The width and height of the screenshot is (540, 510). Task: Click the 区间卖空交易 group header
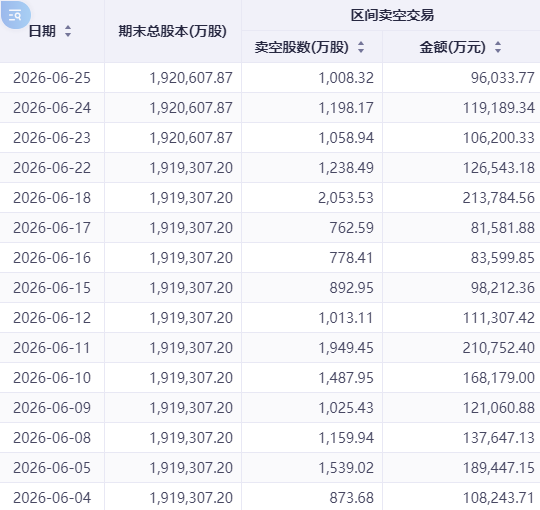[x=392, y=15]
